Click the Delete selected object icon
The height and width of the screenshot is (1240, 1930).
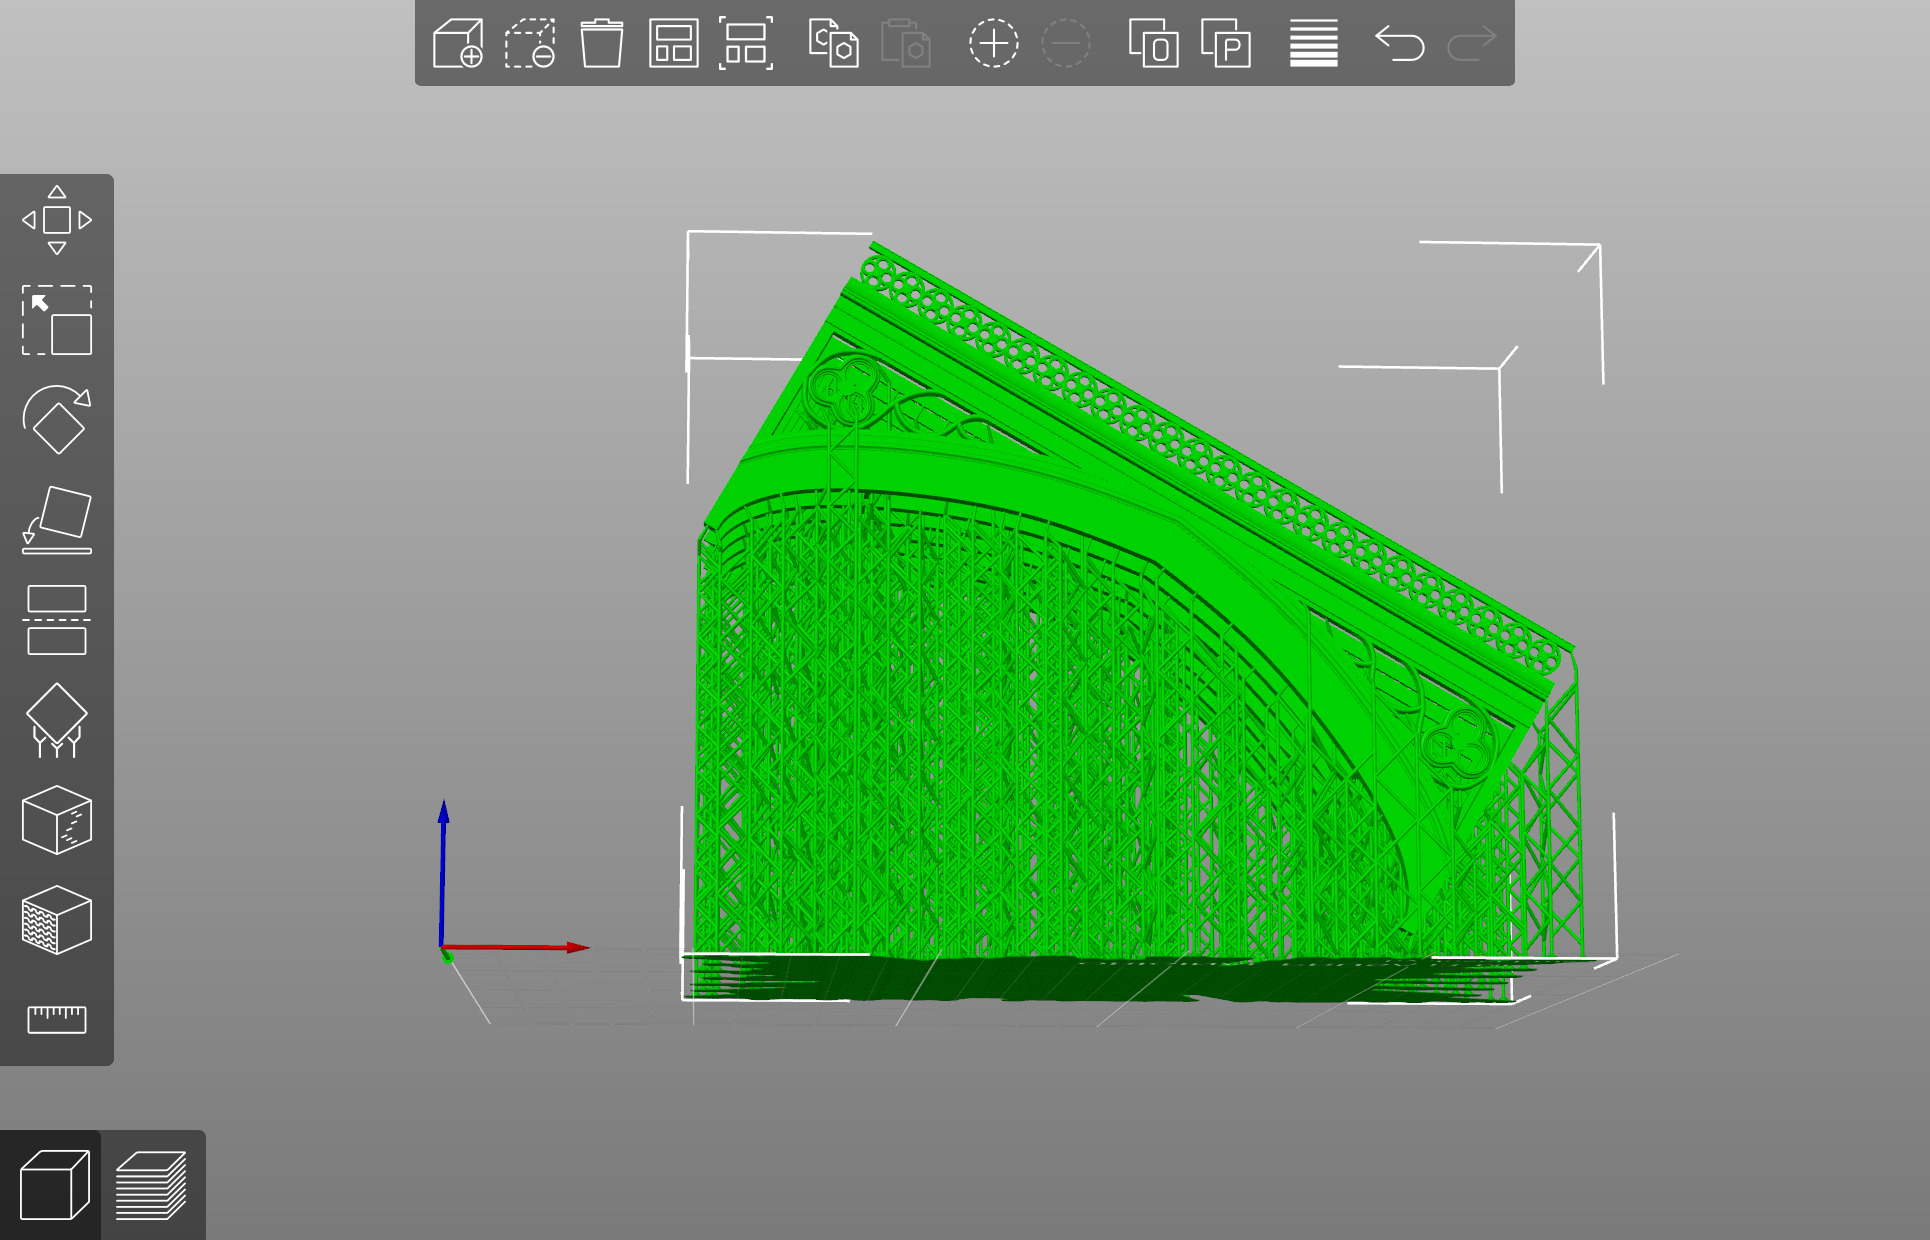[x=530, y=44]
